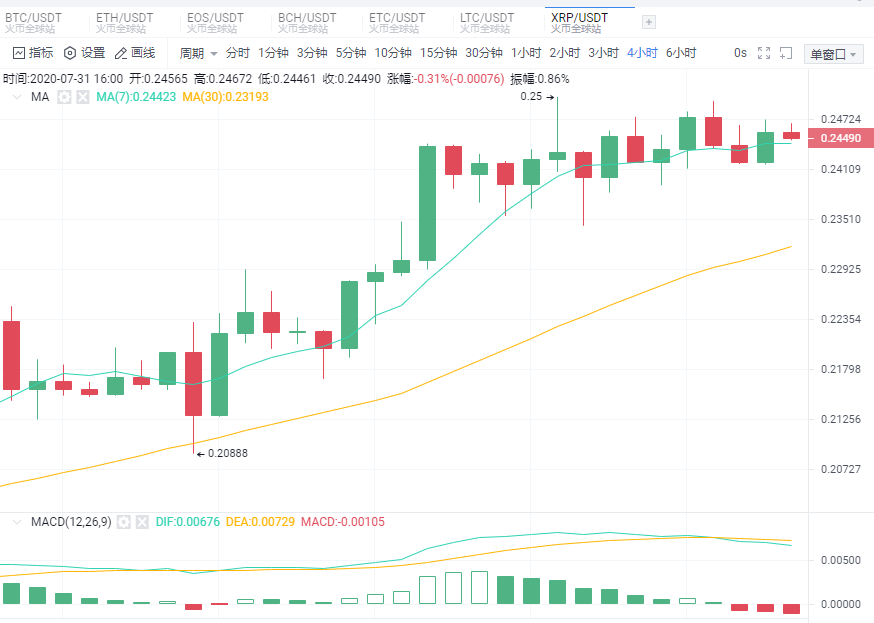Open the 周期 period dropdown
This screenshot has height=623, width=874.
[198, 53]
